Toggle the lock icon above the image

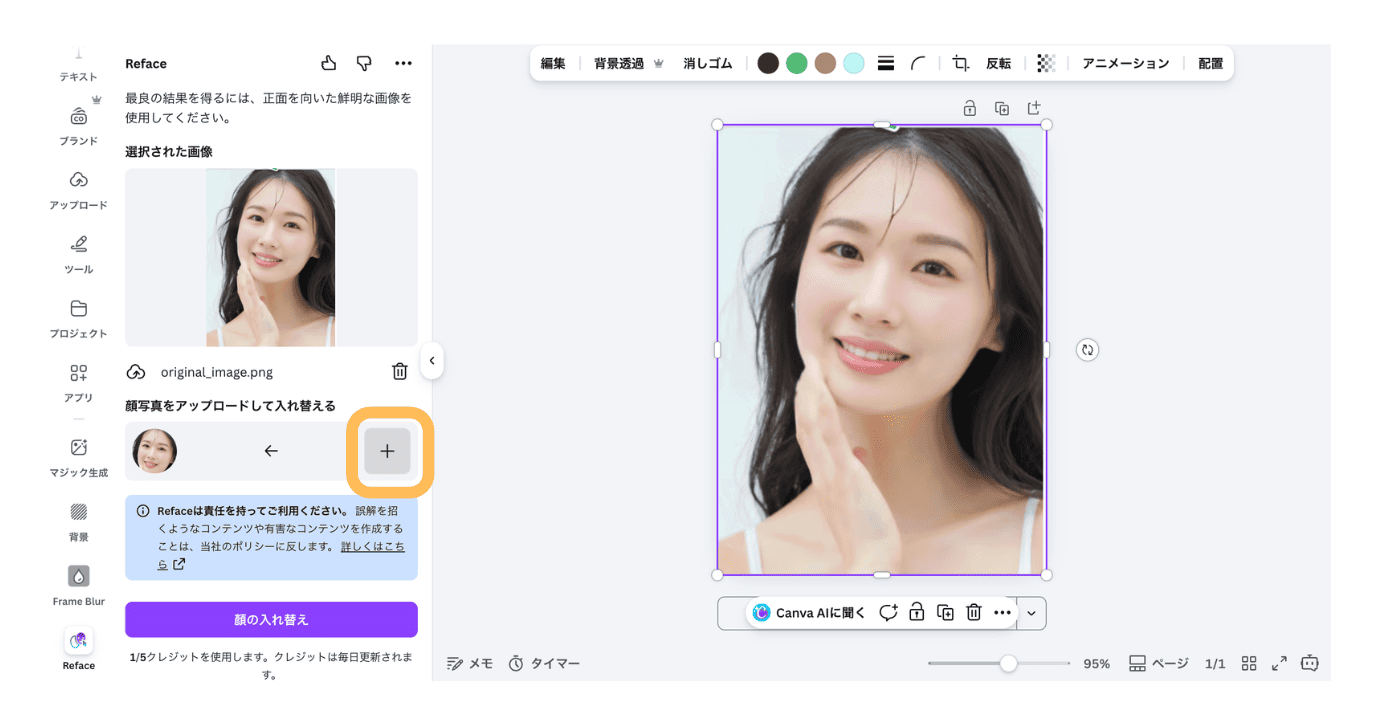(969, 108)
